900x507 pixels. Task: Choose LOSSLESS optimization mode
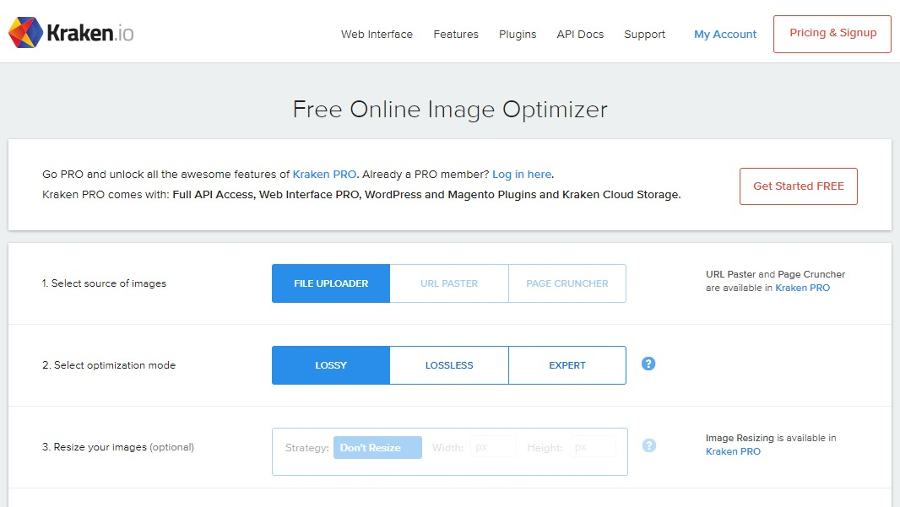point(449,365)
